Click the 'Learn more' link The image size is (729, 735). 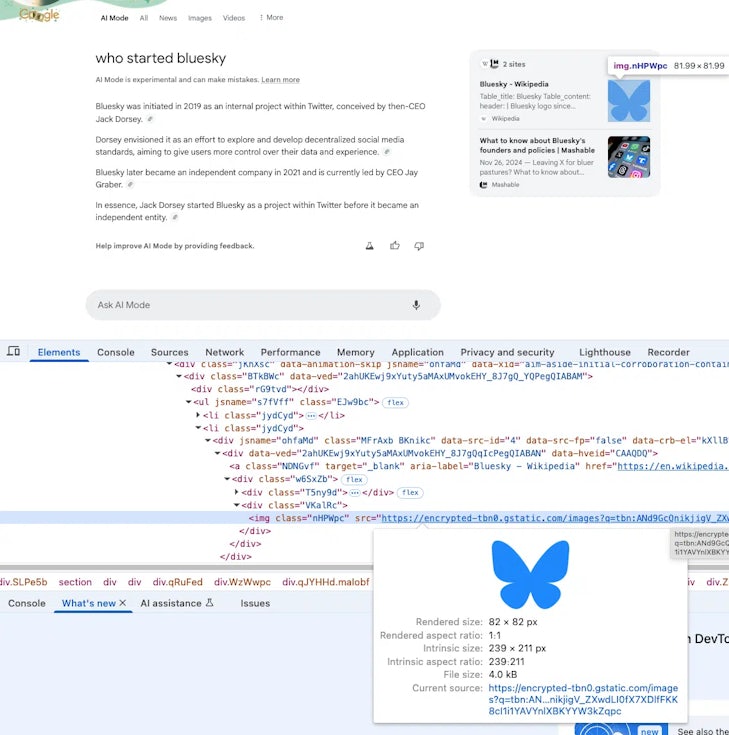click(280, 80)
